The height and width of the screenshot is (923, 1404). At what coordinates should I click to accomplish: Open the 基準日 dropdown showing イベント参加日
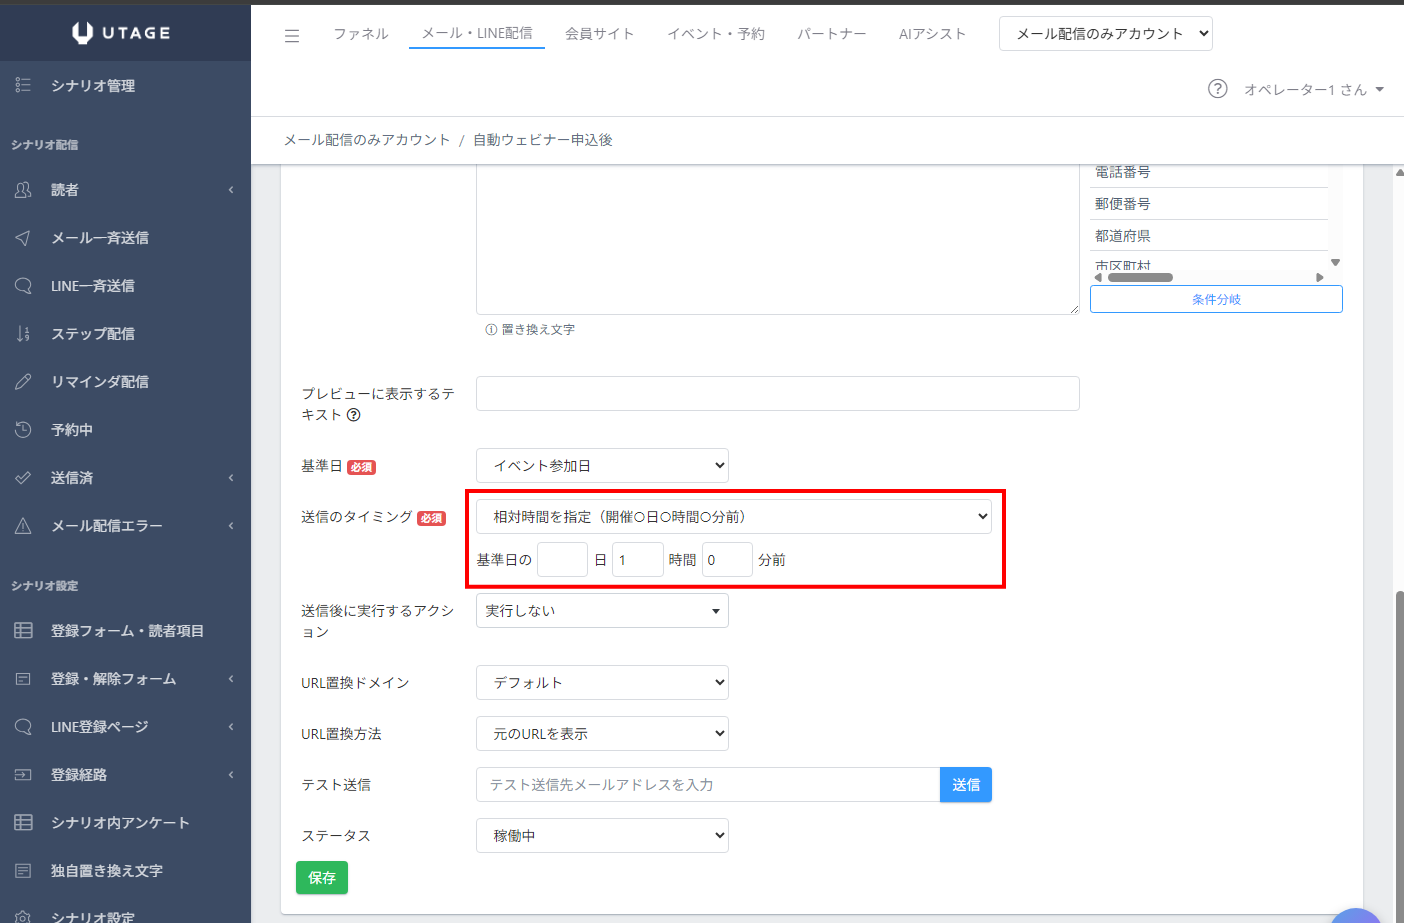(602, 465)
